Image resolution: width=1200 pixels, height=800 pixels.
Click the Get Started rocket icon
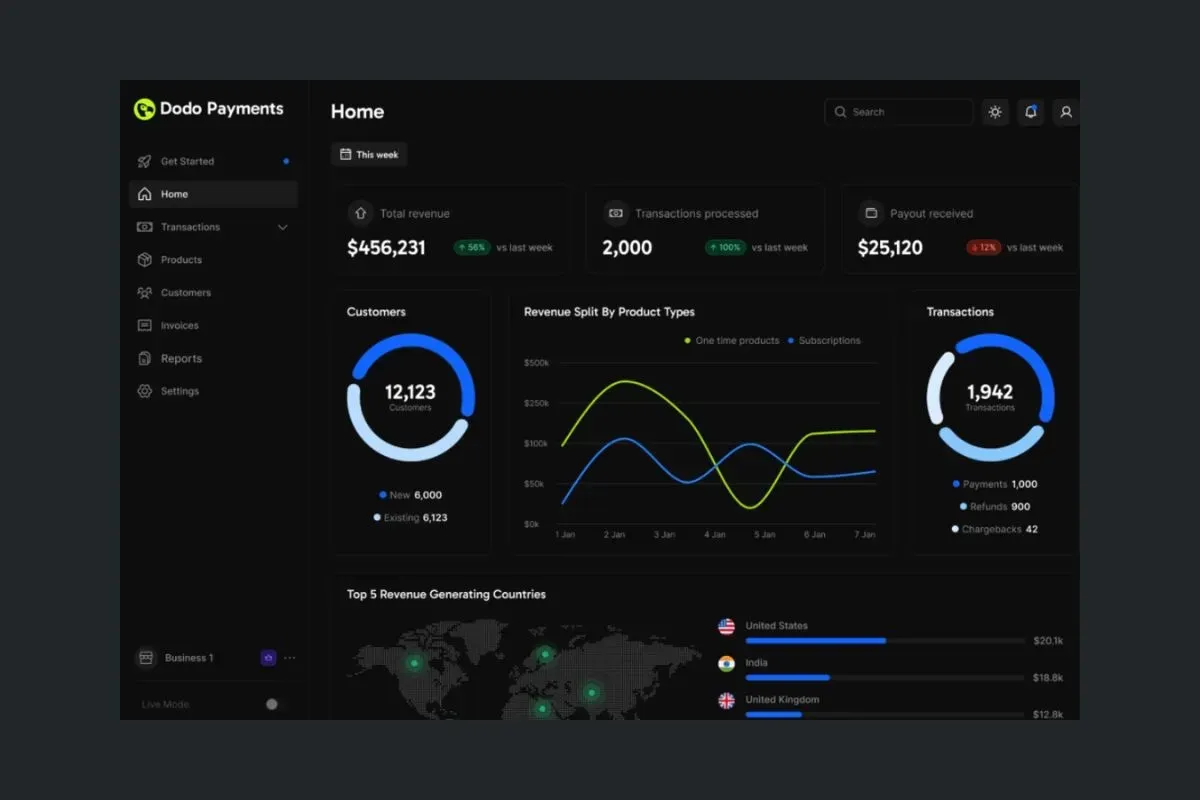(144, 161)
